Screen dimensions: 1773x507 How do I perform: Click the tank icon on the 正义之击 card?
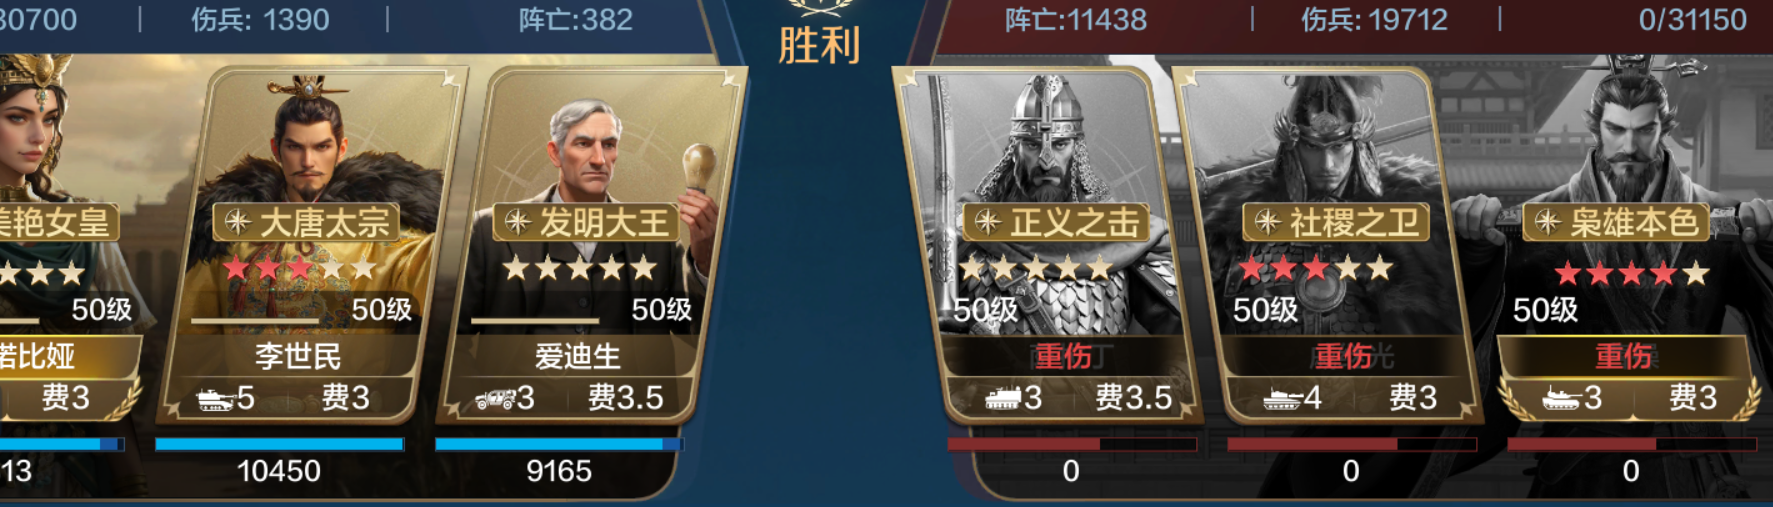1003,399
